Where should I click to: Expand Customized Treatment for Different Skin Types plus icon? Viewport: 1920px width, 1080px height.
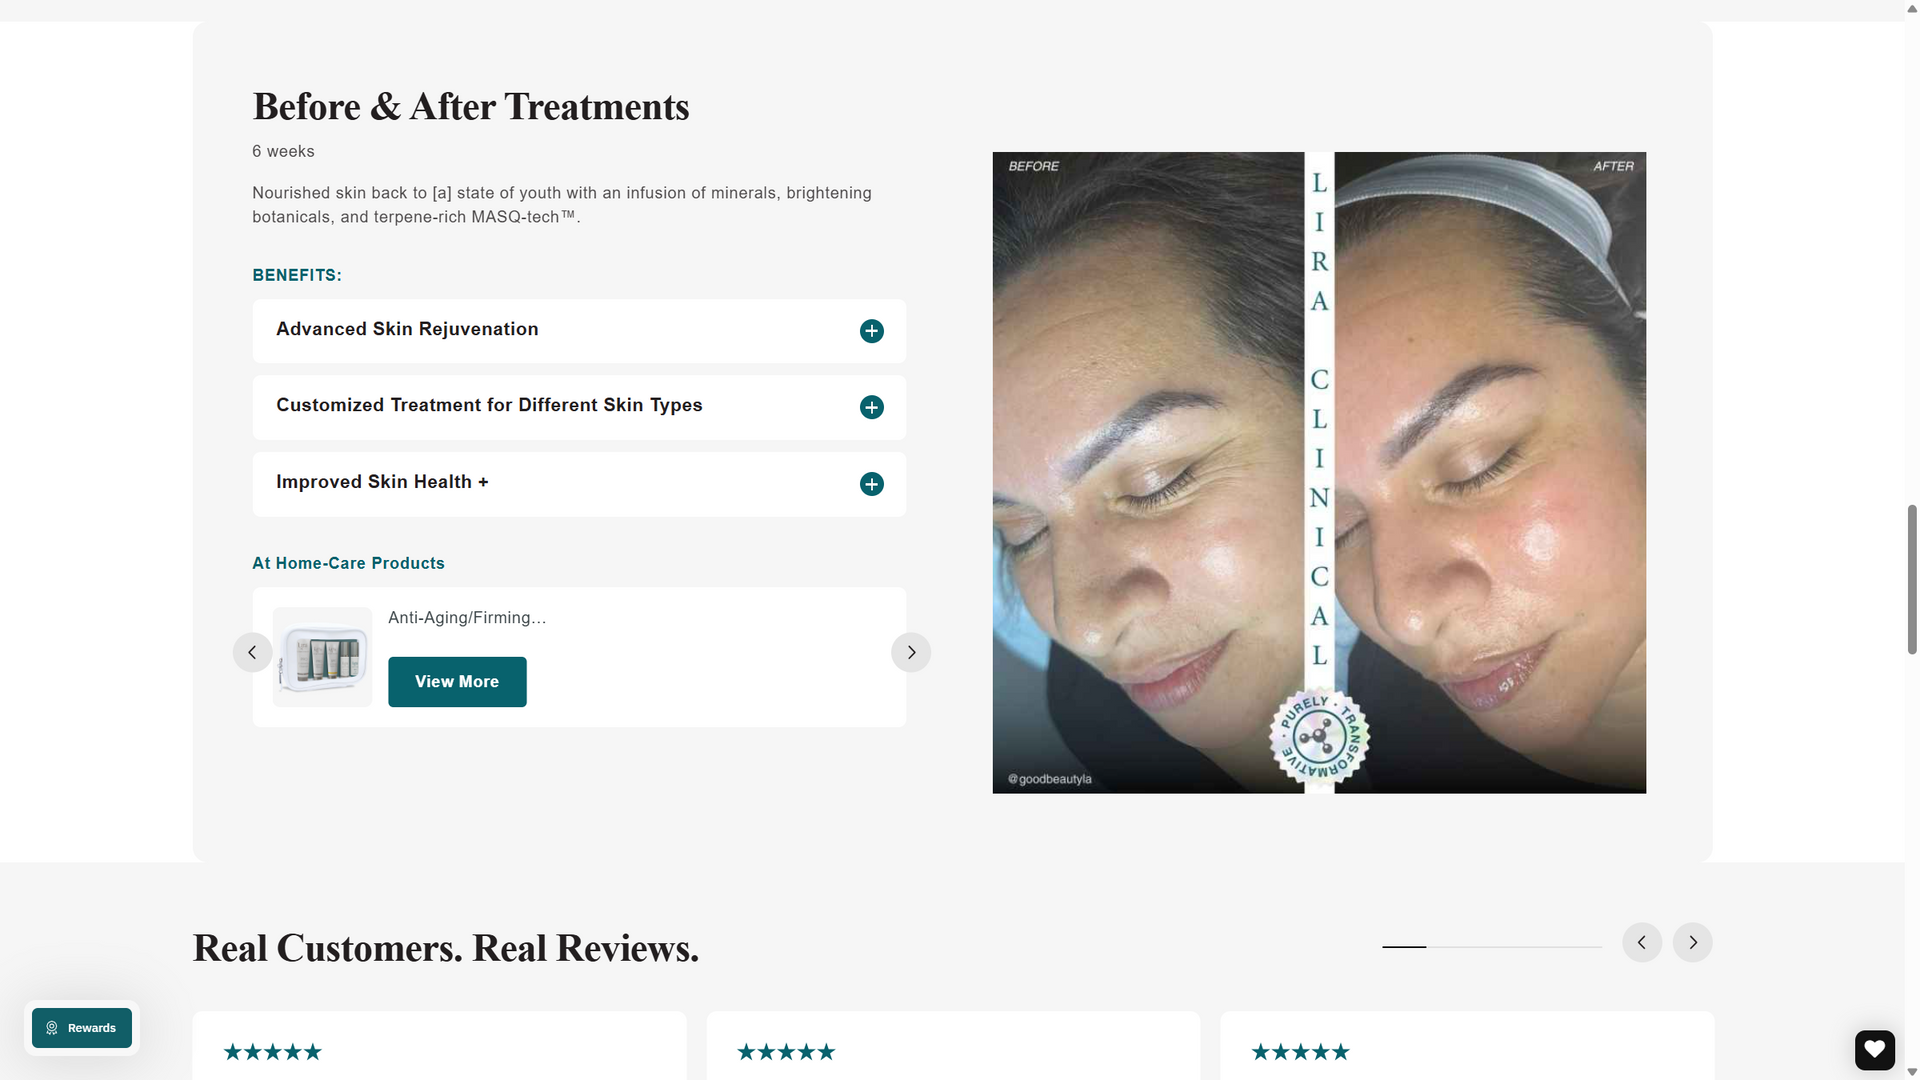click(871, 407)
